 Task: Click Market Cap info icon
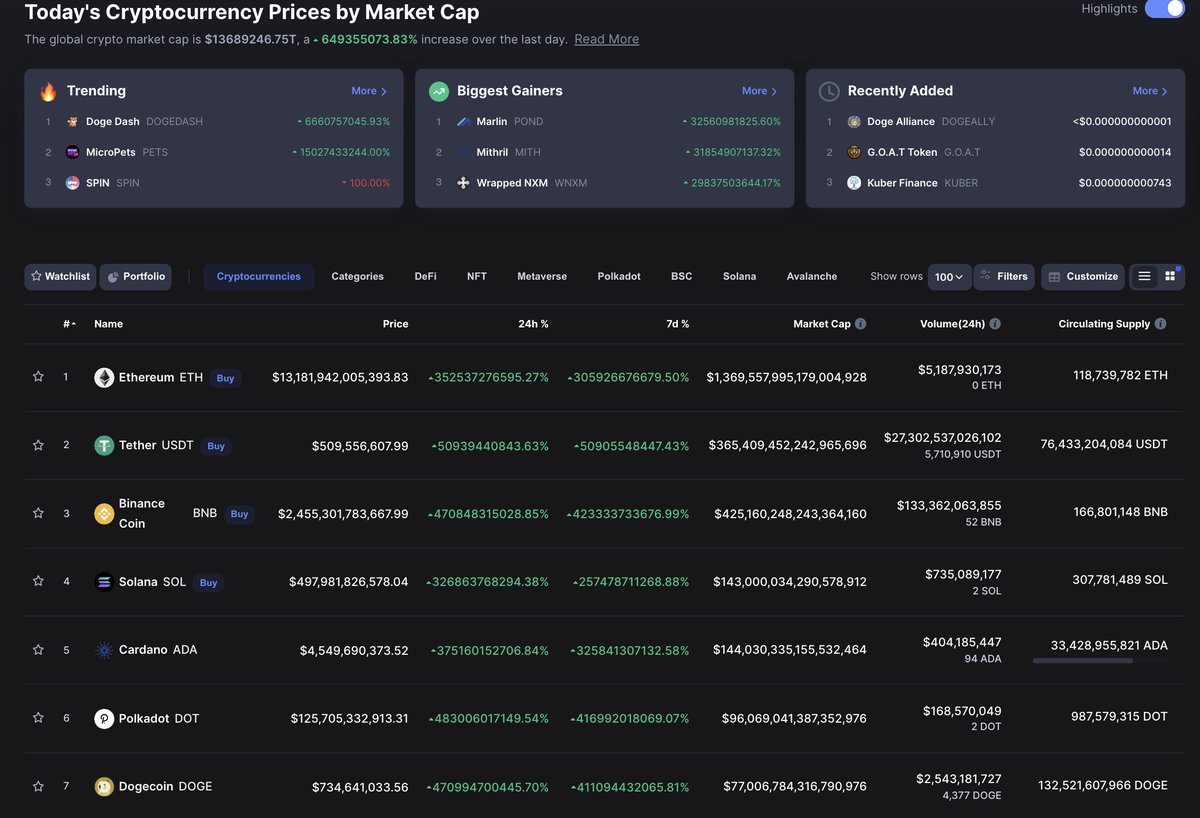click(x=861, y=324)
